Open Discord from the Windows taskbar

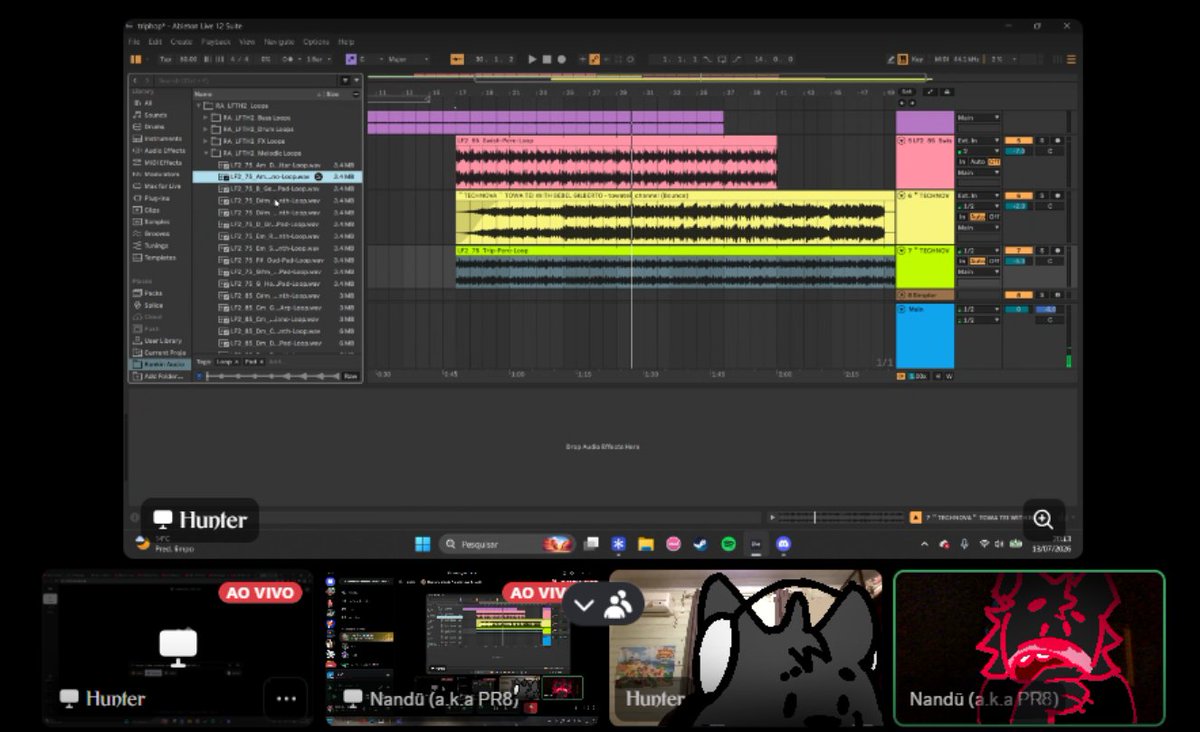tap(784, 544)
